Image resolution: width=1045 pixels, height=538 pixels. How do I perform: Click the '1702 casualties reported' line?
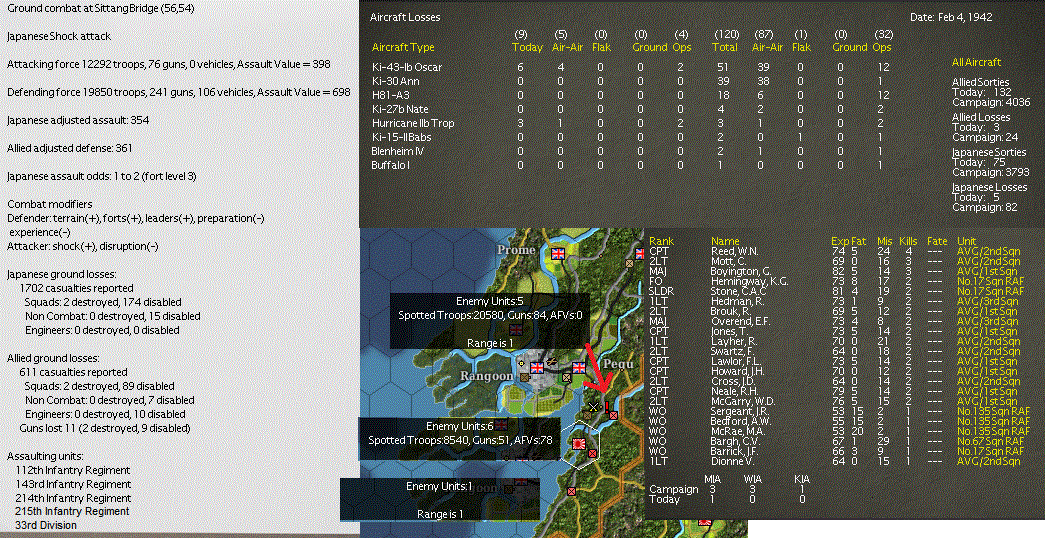77,288
